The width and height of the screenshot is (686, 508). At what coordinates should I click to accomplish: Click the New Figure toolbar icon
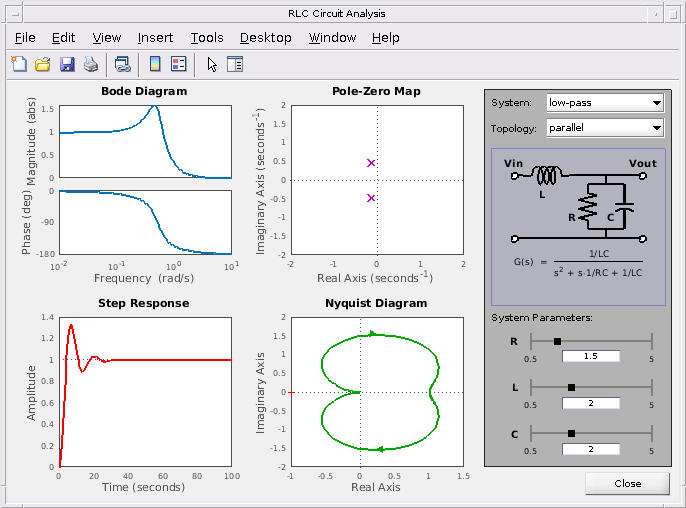19,64
